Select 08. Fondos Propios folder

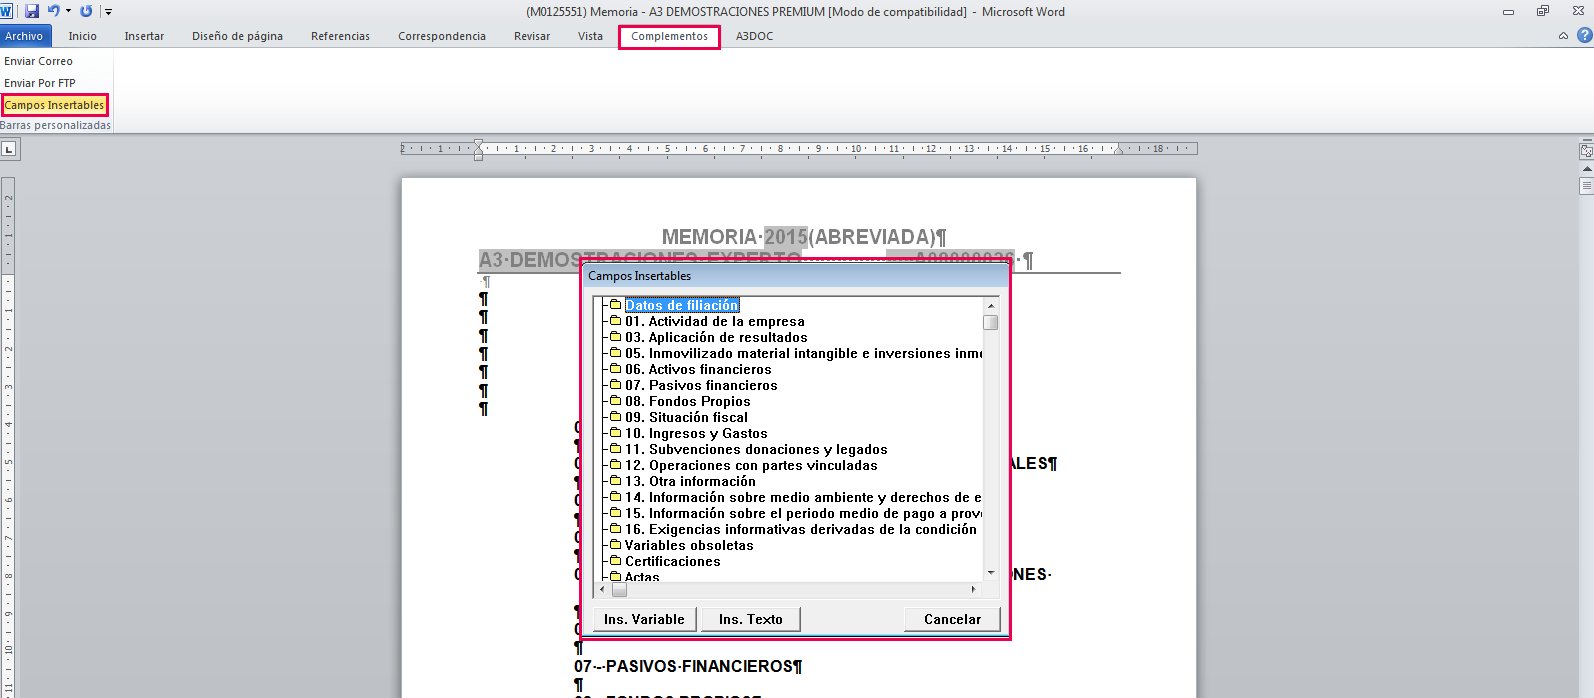tap(687, 401)
